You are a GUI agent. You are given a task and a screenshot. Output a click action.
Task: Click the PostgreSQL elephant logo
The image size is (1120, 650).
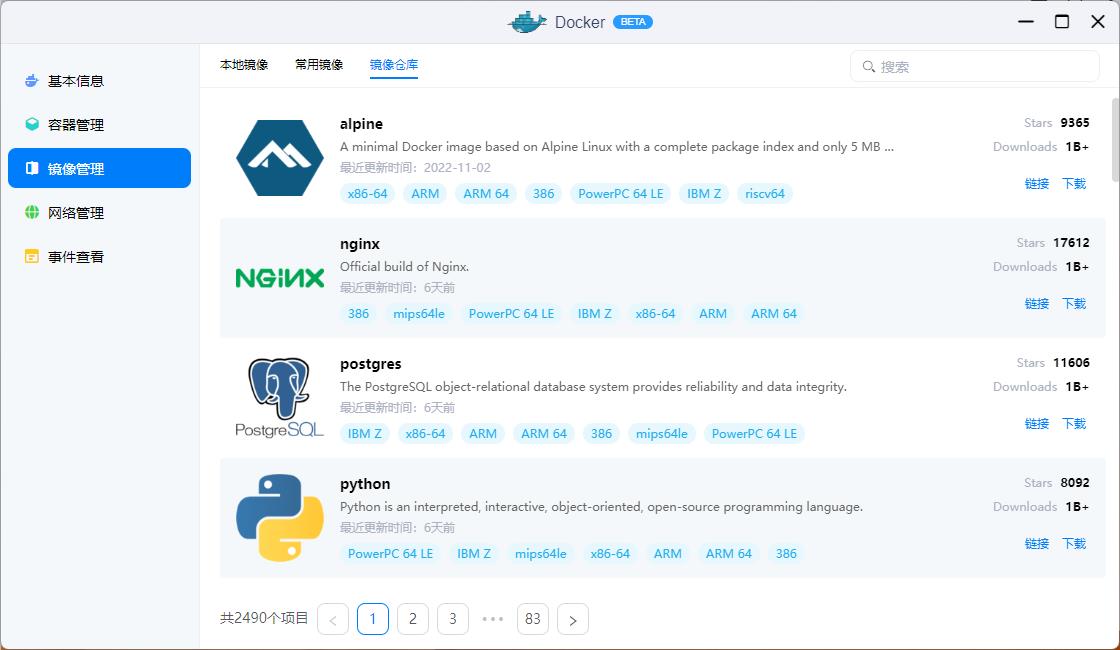pos(280,398)
